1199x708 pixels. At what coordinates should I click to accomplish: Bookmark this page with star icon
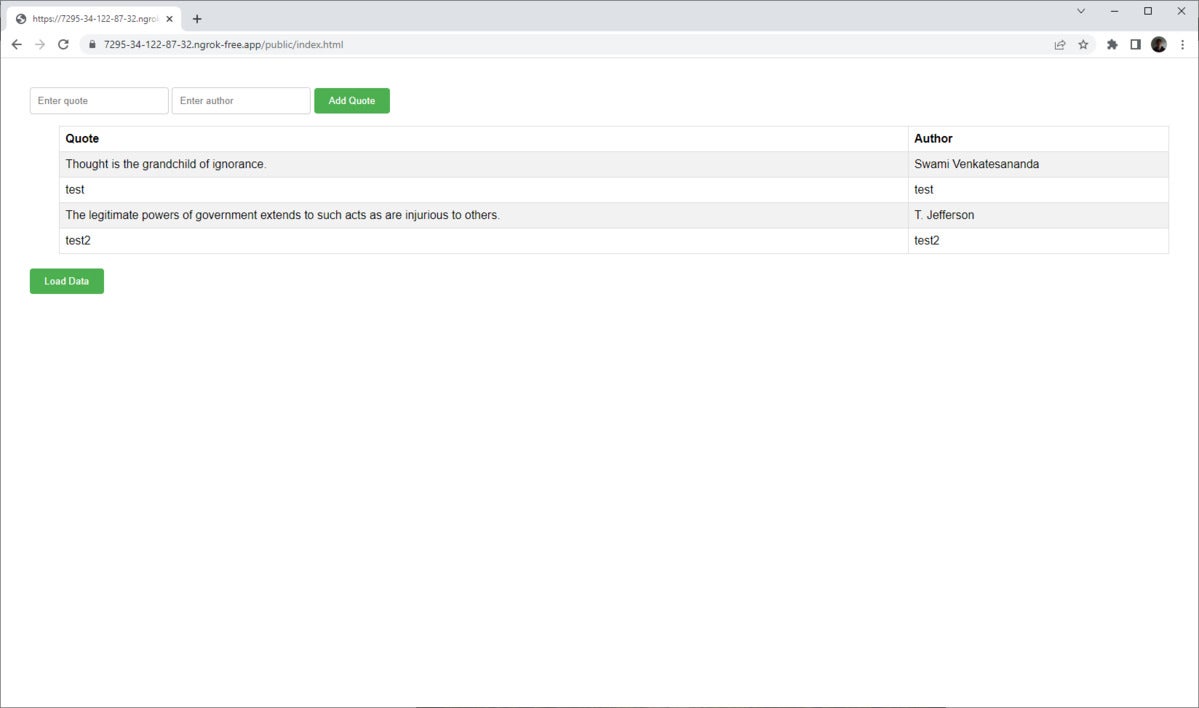(1084, 44)
